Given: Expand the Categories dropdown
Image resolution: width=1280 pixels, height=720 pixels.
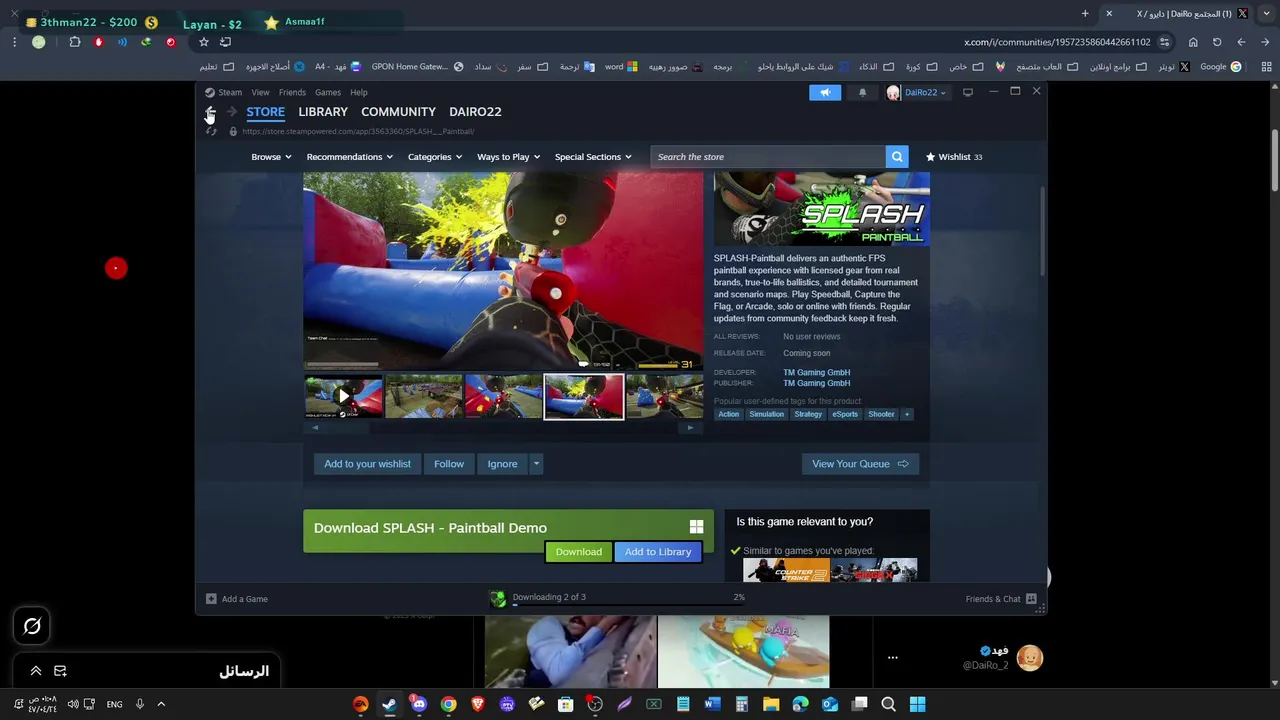Looking at the screenshot, I should coord(435,157).
